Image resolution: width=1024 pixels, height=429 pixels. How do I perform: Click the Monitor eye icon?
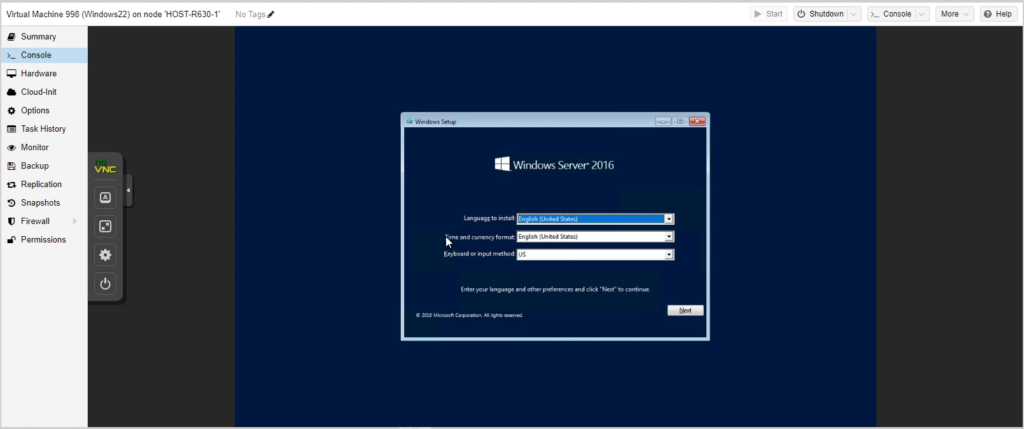(x=11, y=148)
